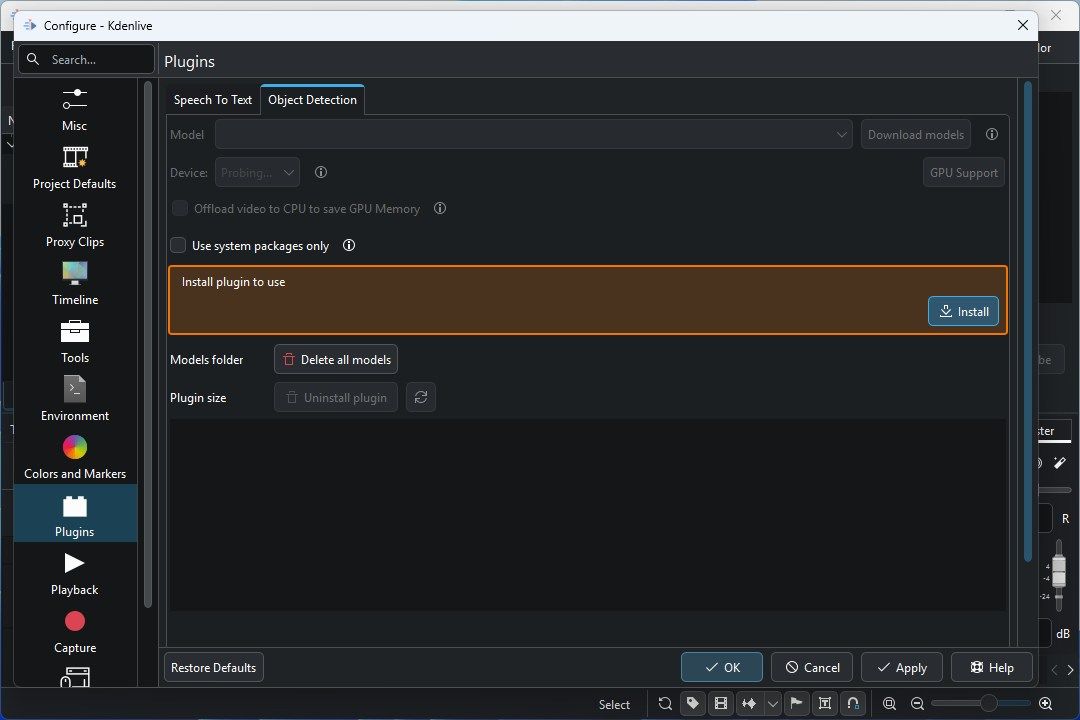Click the GPU Support button
1080x720 pixels.
coord(964,172)
